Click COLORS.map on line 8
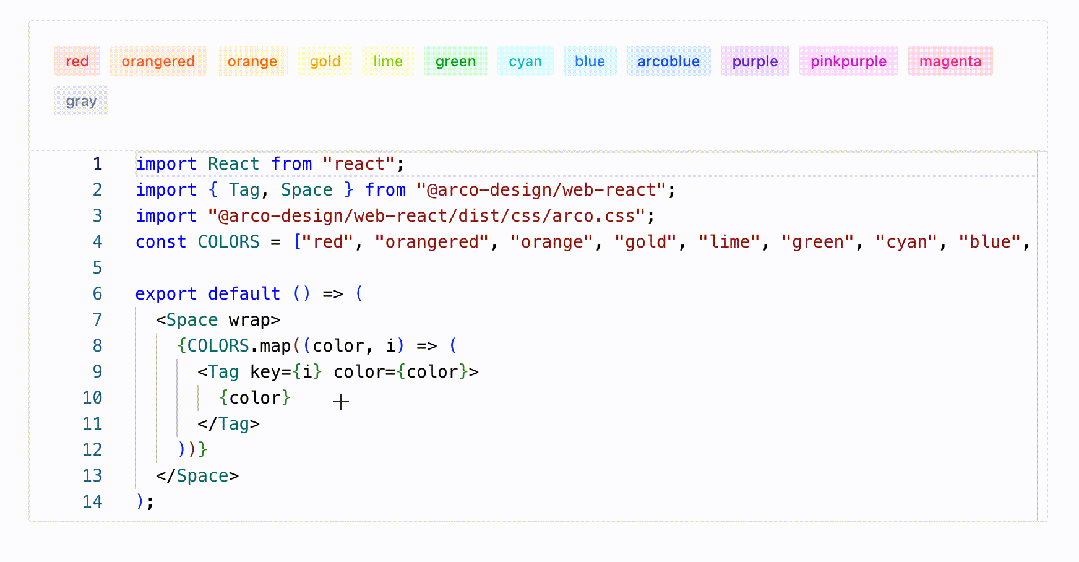Image resolution: width=1079 pixels, height=562 pixels. (239, 346)
